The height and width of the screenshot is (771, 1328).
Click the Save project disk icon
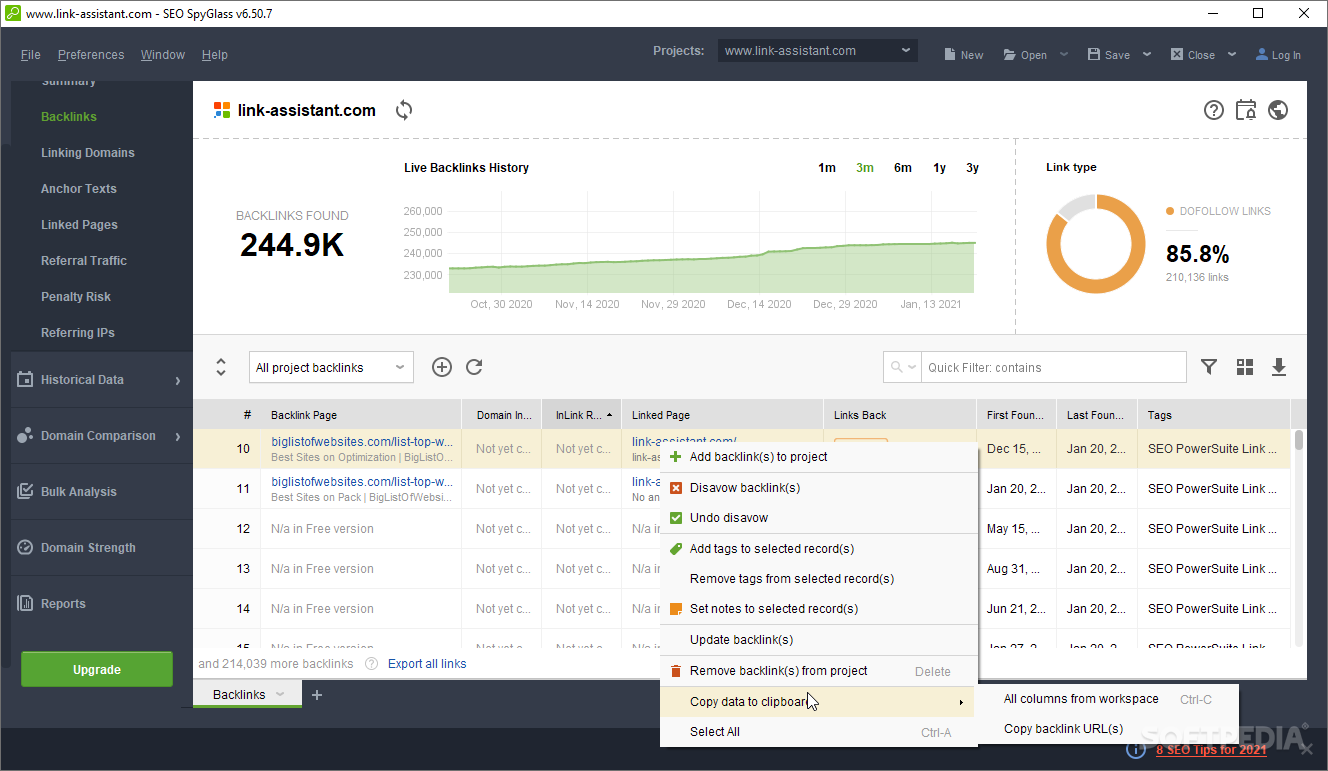pyautogui.click(x=1094, y=55)
